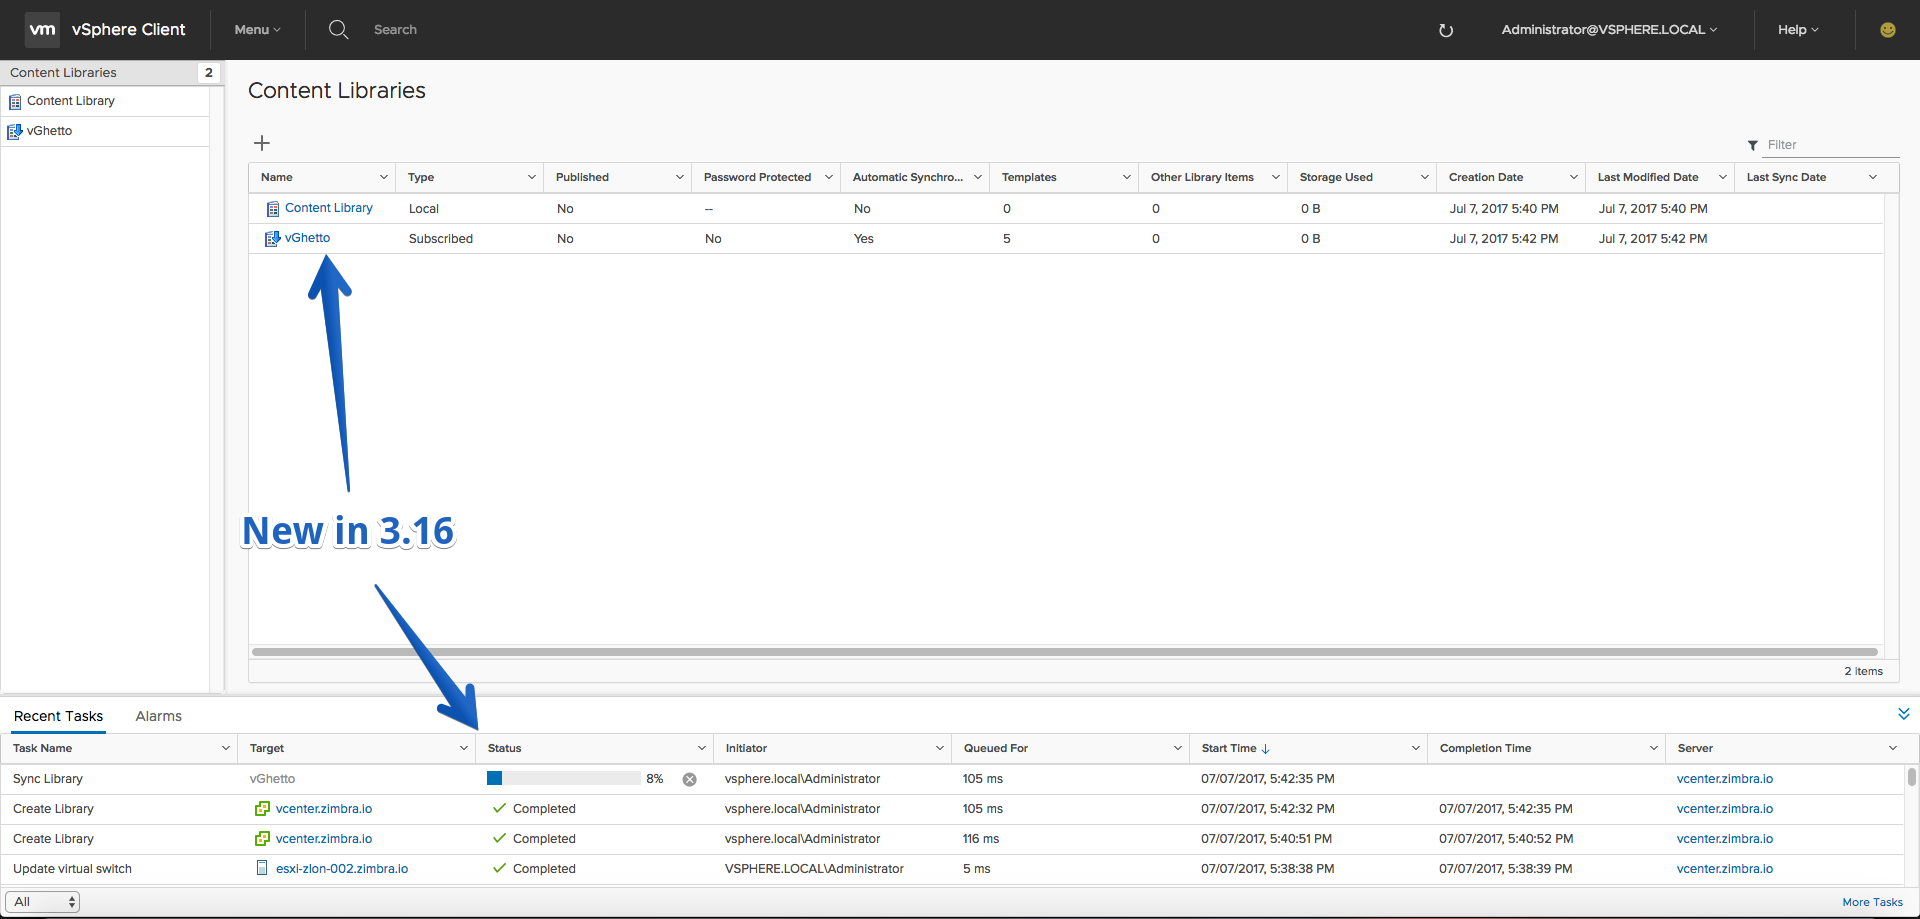Open the Administrator@VSPHERE.LOCAL user dropdown
The width and height of the screenshot is (1920, 919).
pyautogui.click(x=1609, y=30)
